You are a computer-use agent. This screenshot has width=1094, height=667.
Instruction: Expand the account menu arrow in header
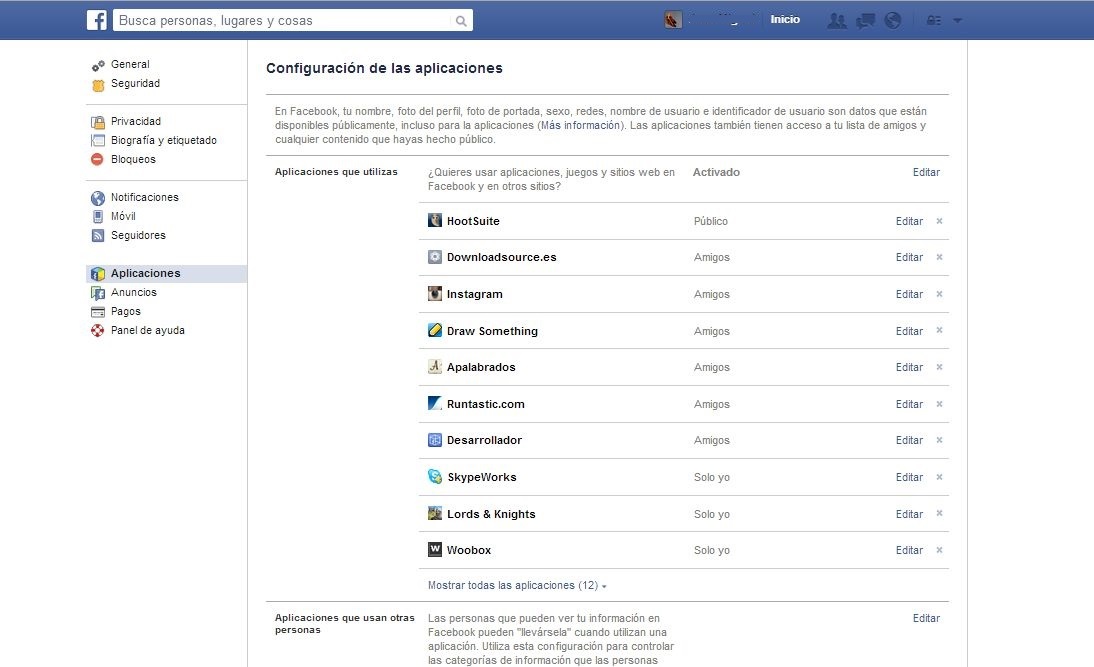957,21
